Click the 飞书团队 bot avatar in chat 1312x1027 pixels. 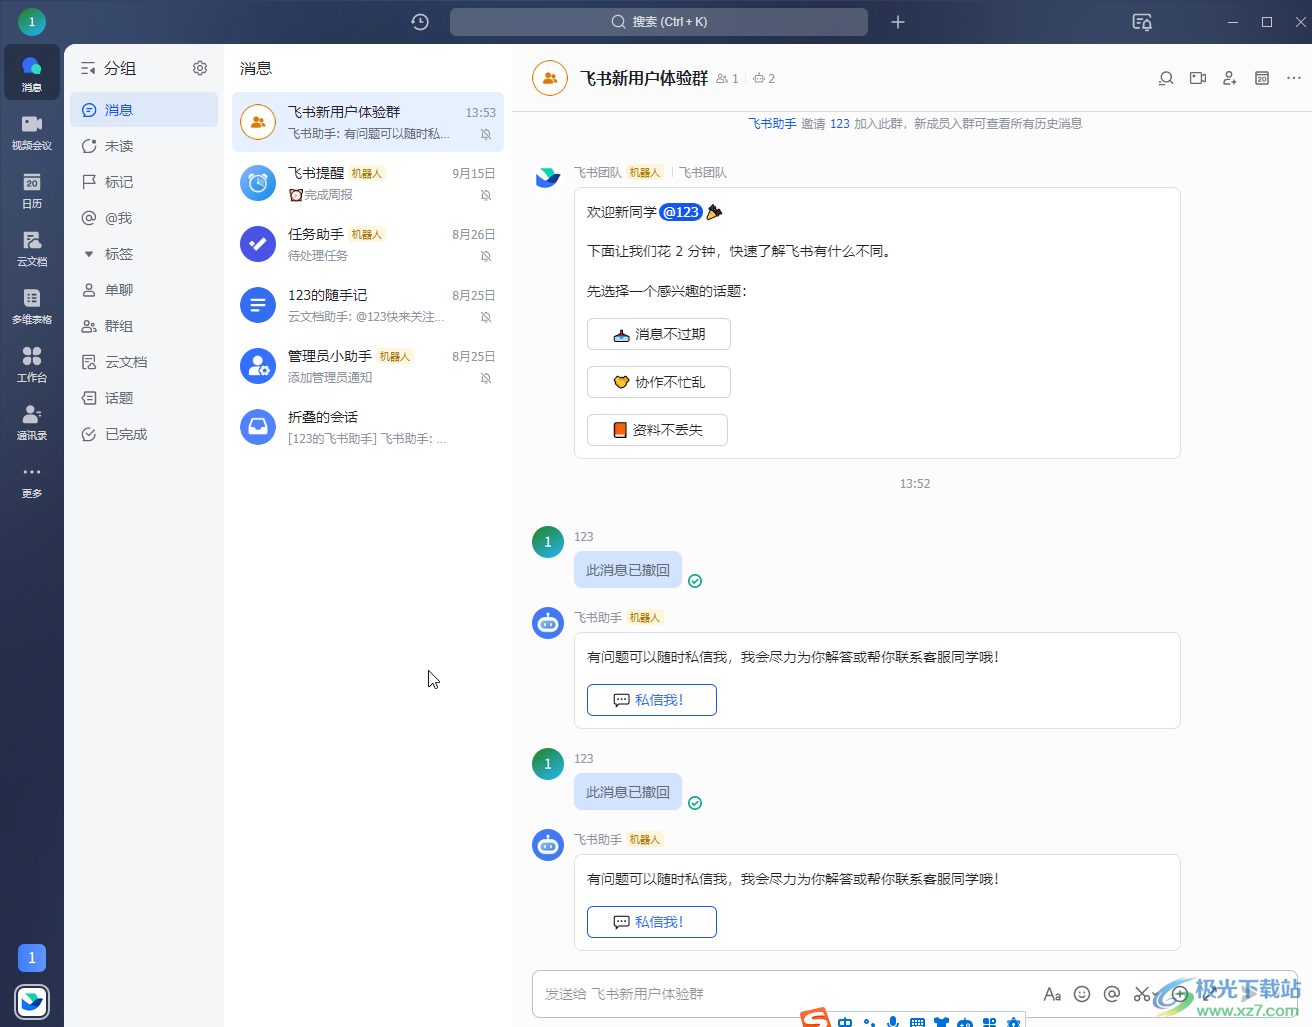548,179
